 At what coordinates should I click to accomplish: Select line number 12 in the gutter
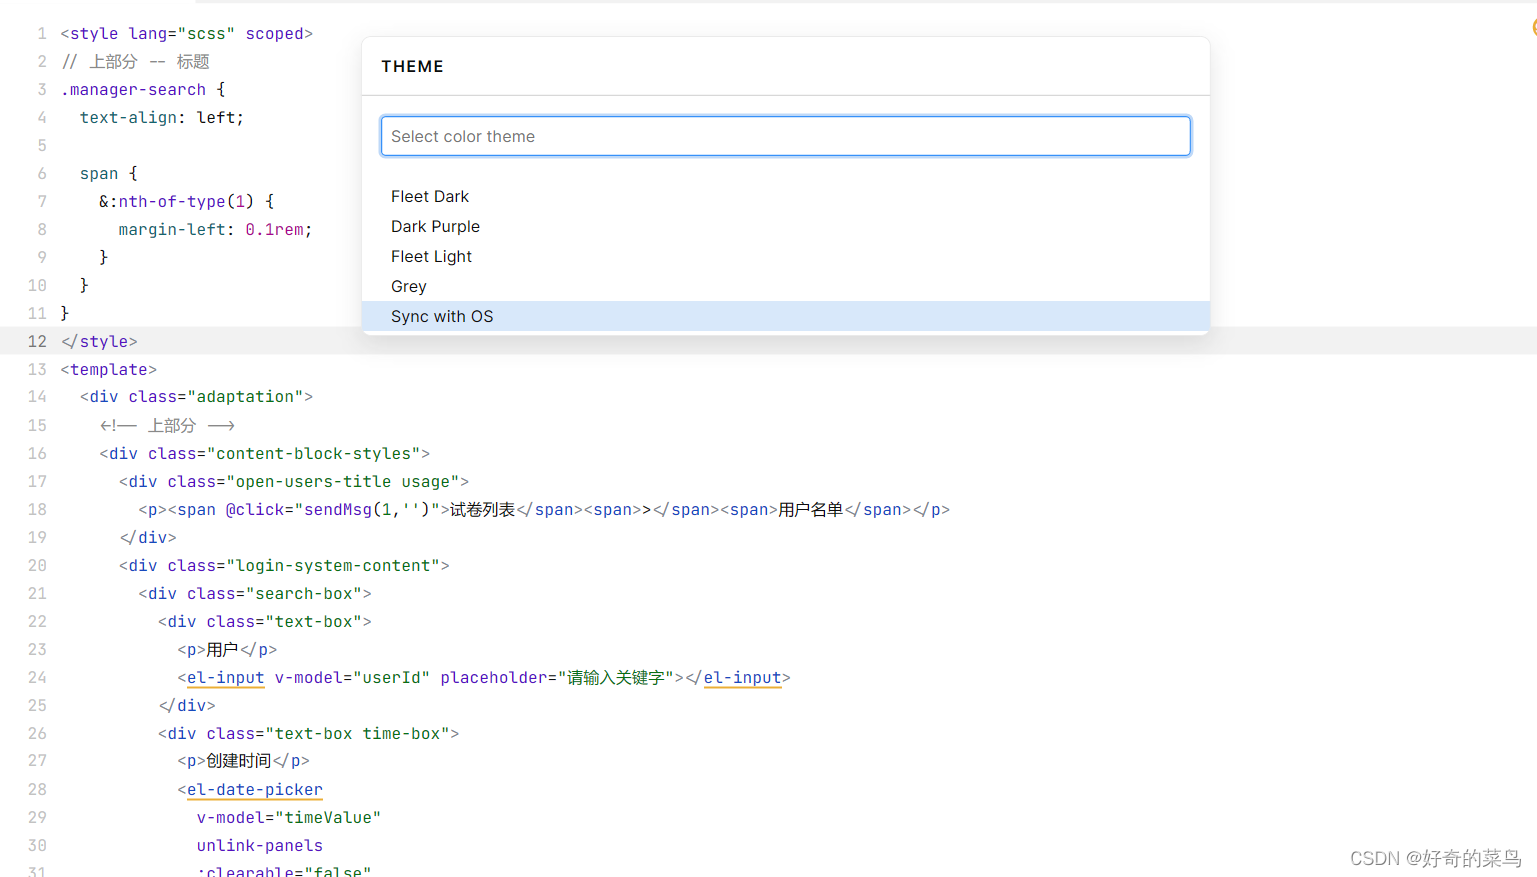pos(37,341)
